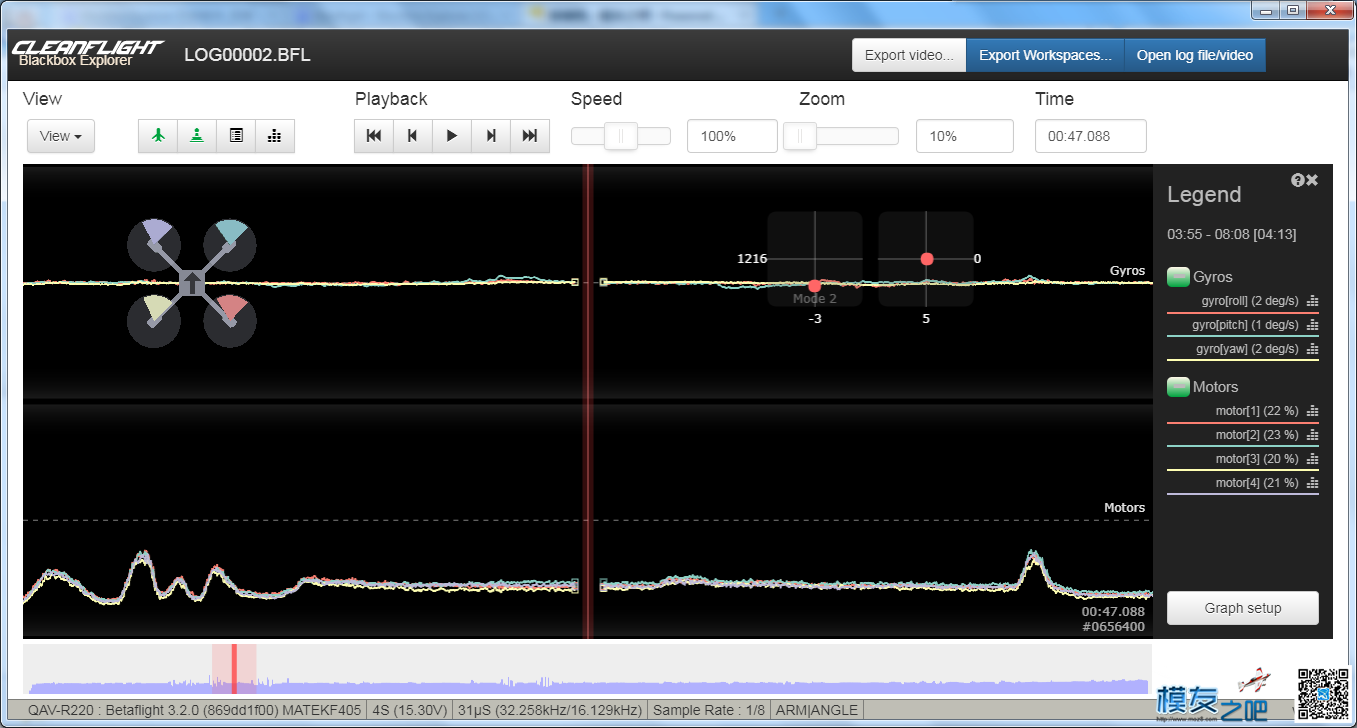Click red marker in overview timeline
1357x728 pixels.
[234, 669]
